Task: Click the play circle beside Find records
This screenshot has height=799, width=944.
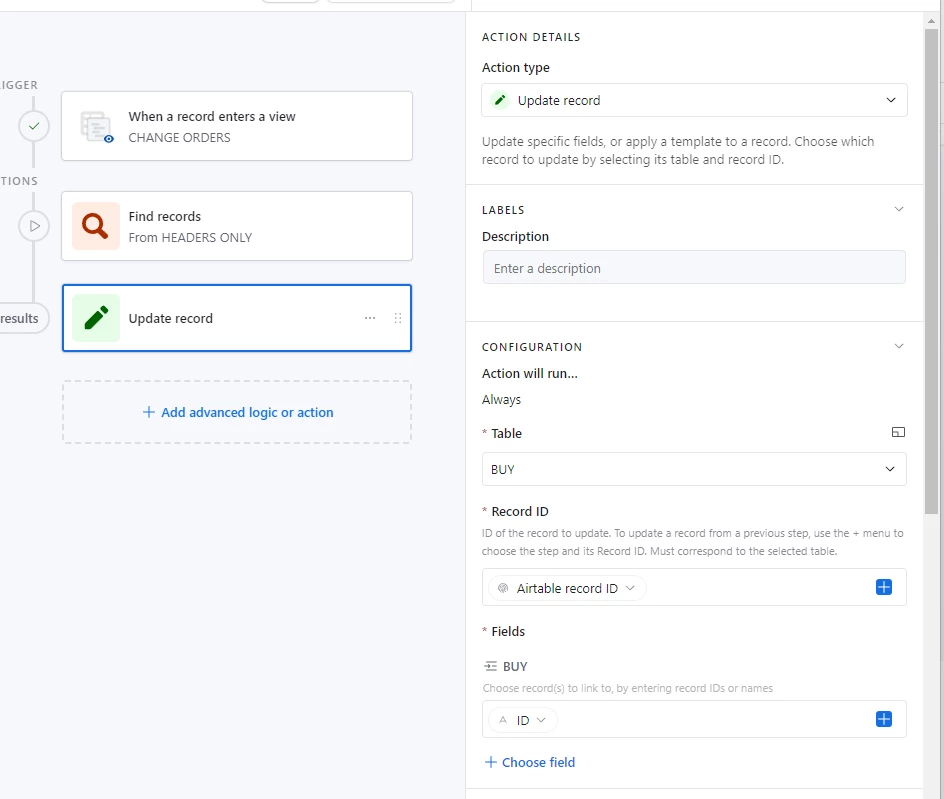Action: point(34,226)
